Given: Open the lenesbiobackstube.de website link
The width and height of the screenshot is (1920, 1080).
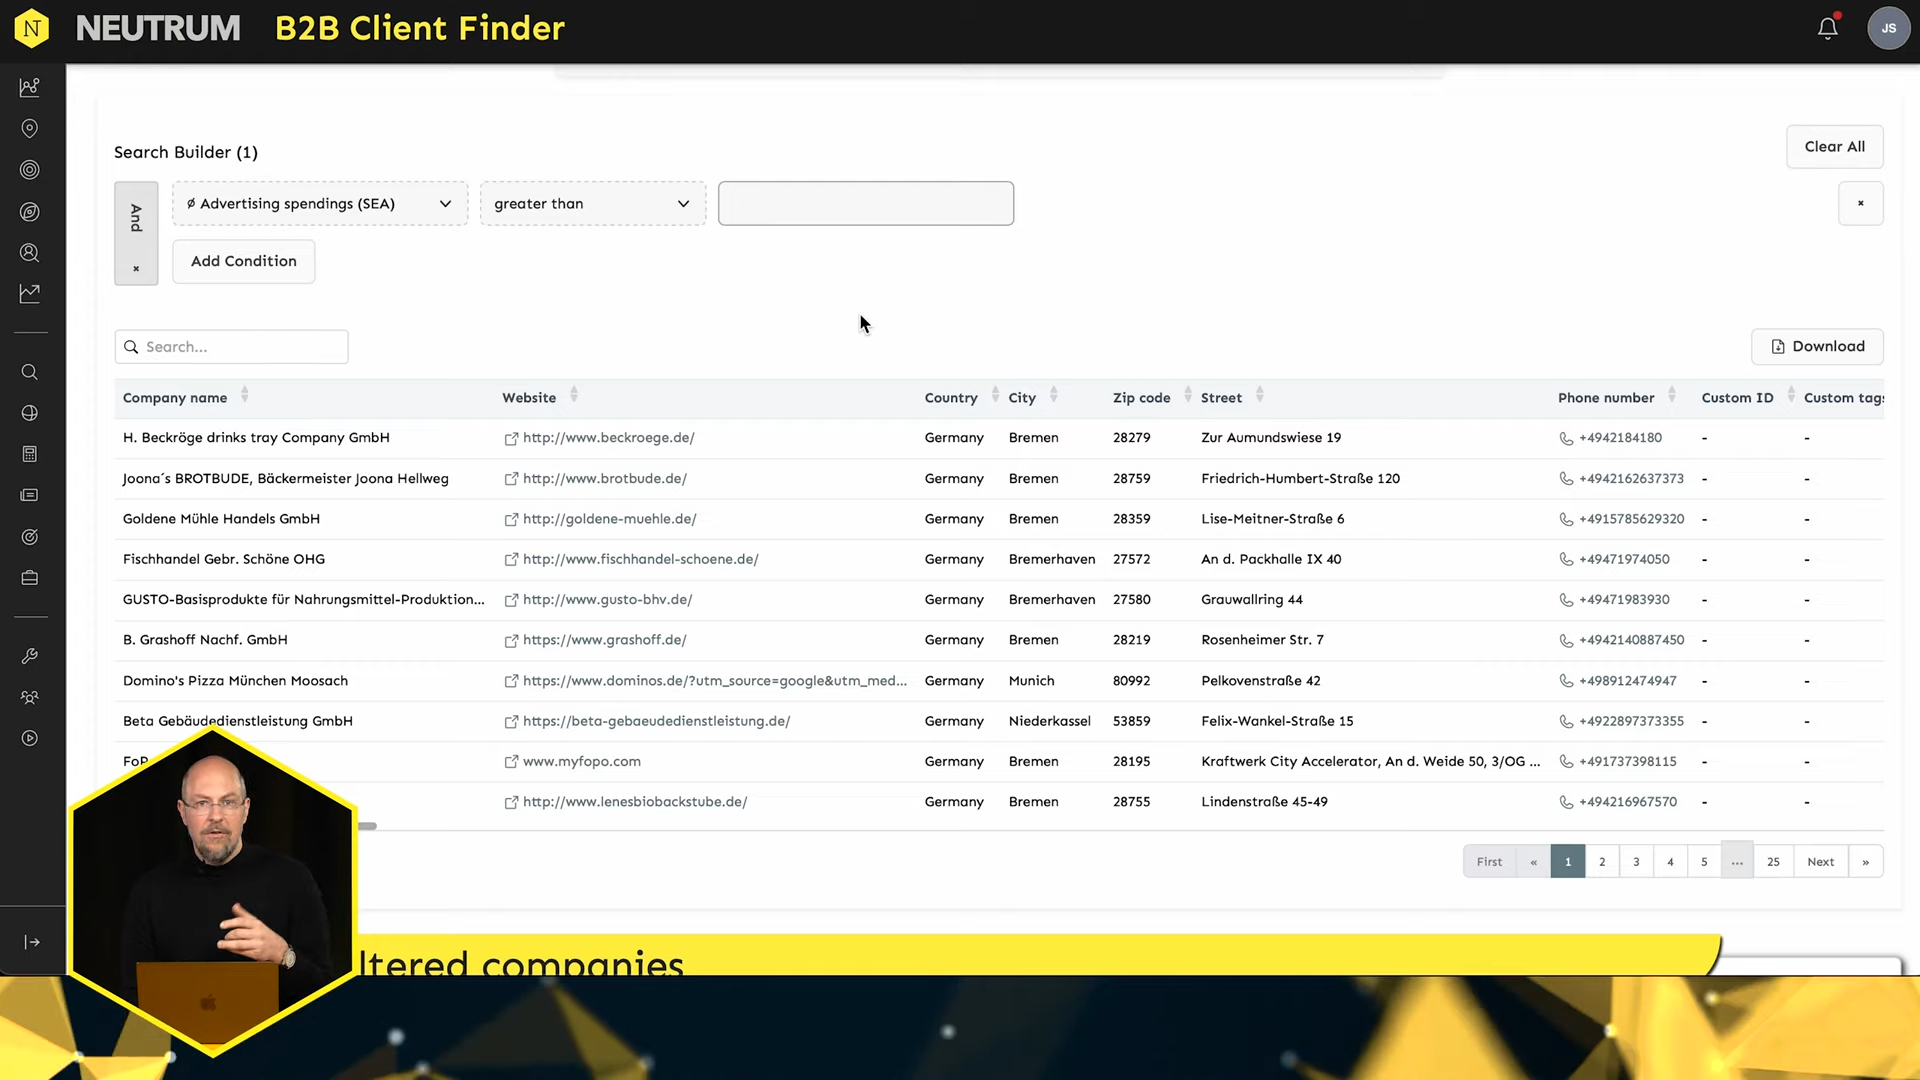Looking at the screenshot, I should (x=634, y=802).
